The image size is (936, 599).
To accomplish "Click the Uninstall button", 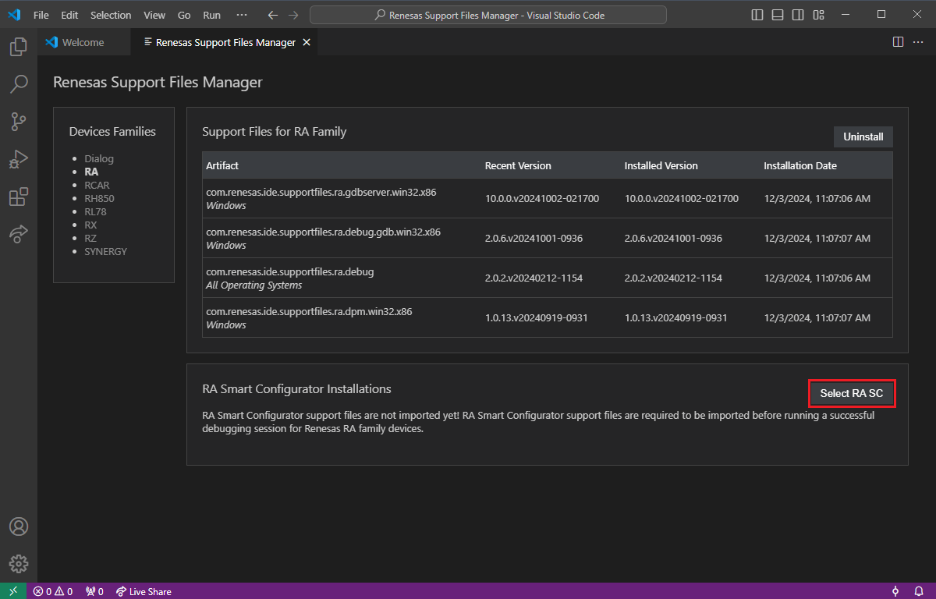I will click(863, 137).
